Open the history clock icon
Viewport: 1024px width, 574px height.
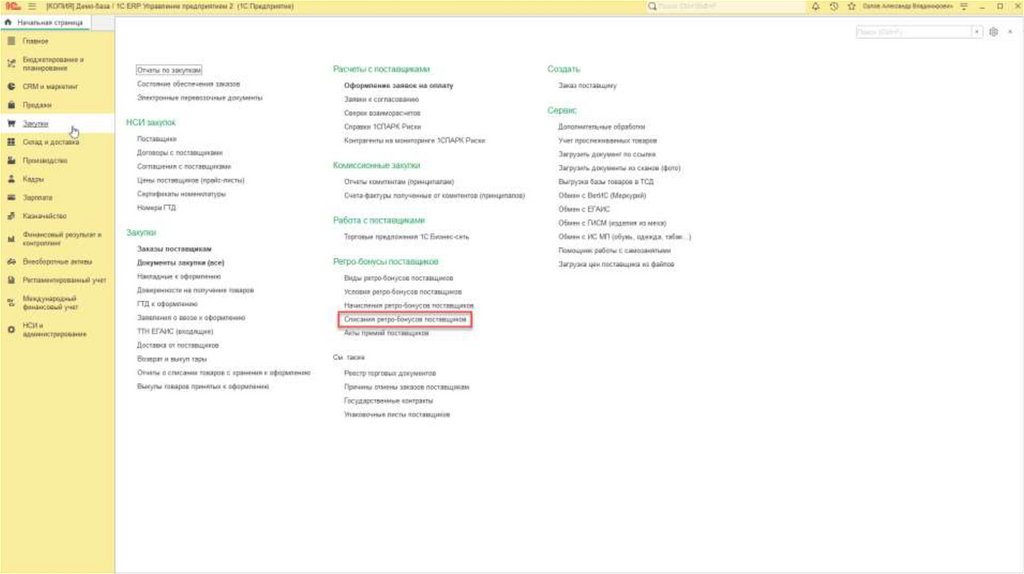coord(834,7)
